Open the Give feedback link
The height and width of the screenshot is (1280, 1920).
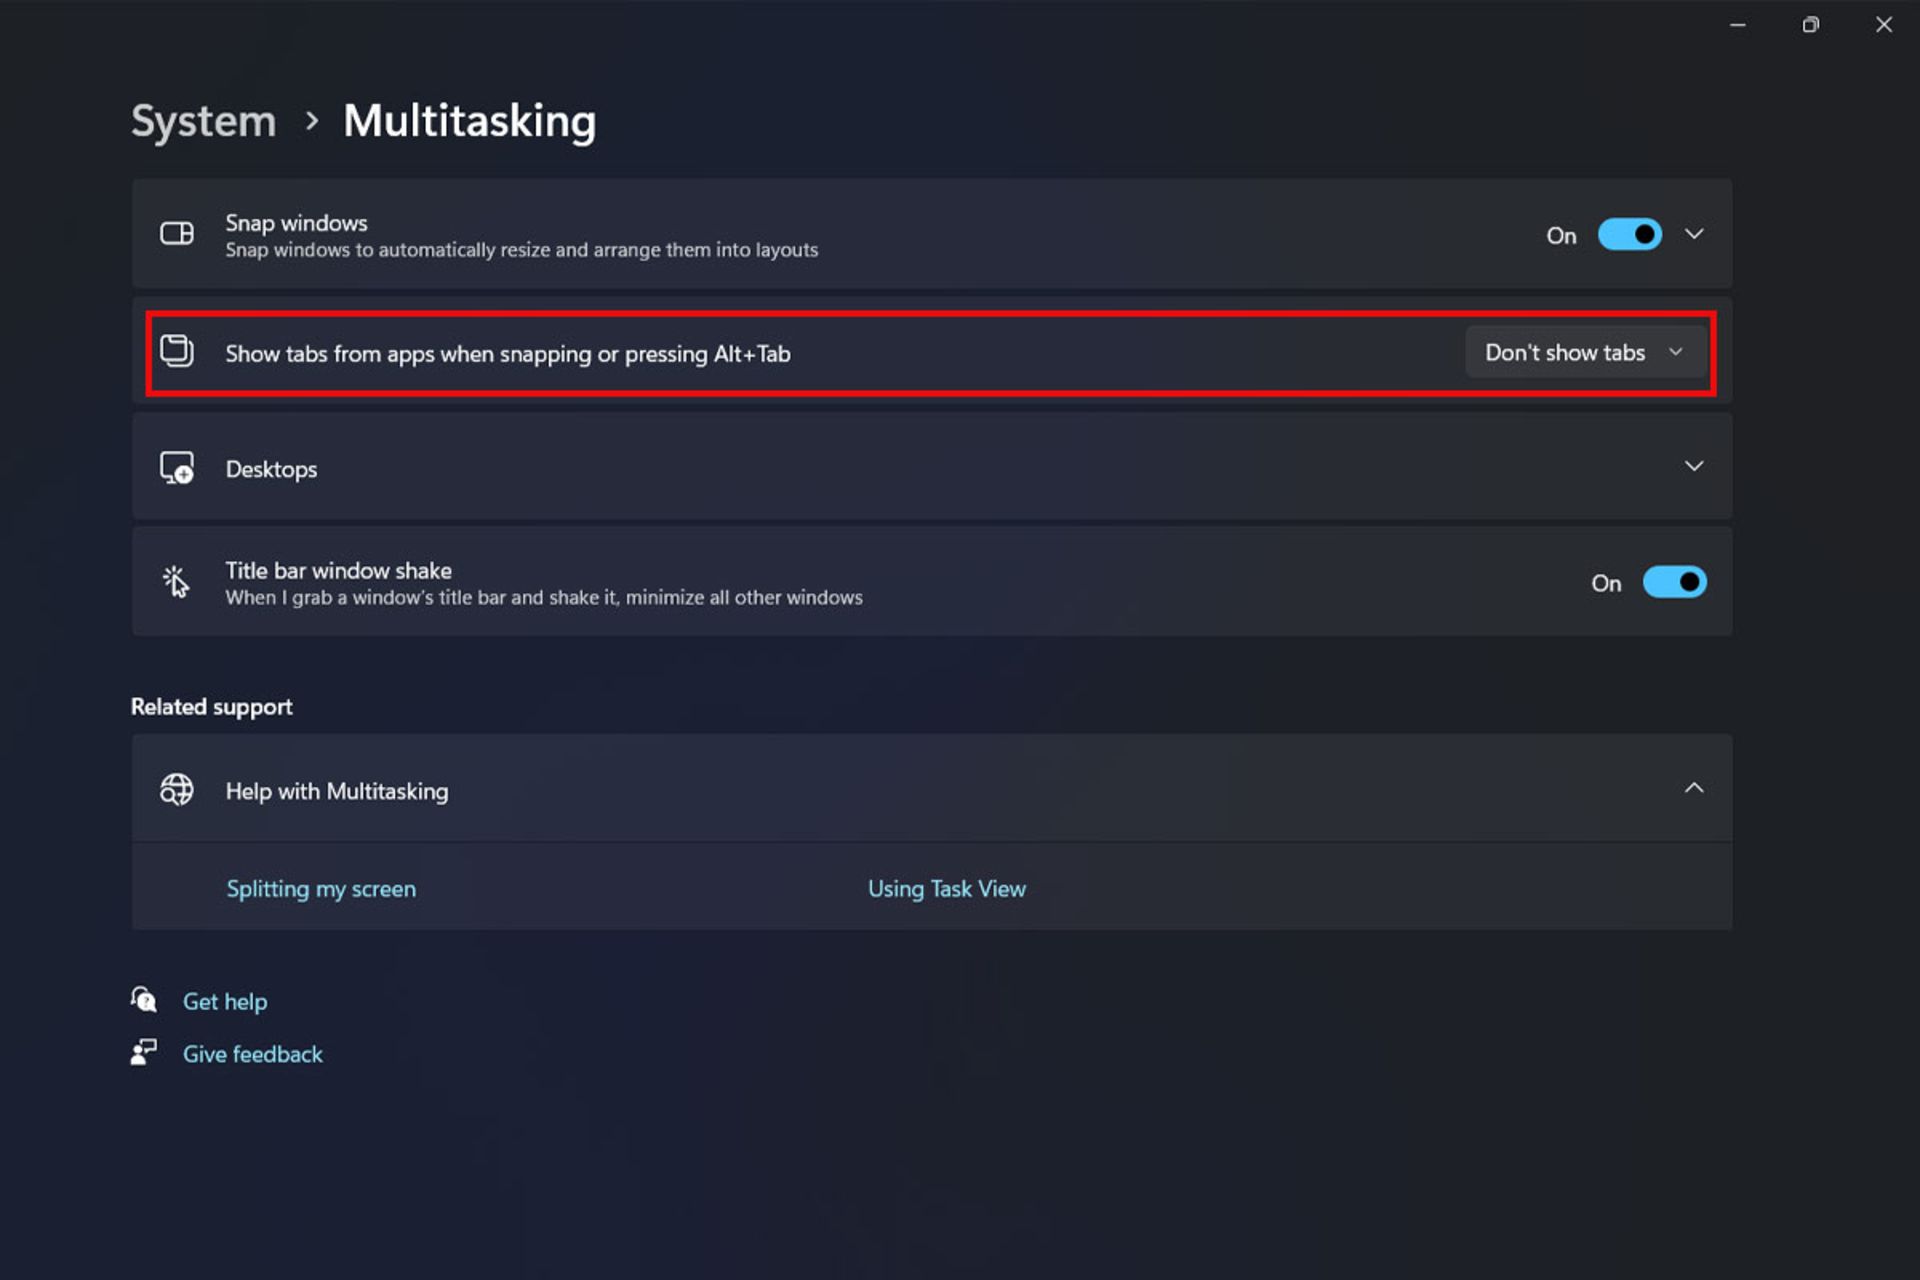coord(253,1054)
